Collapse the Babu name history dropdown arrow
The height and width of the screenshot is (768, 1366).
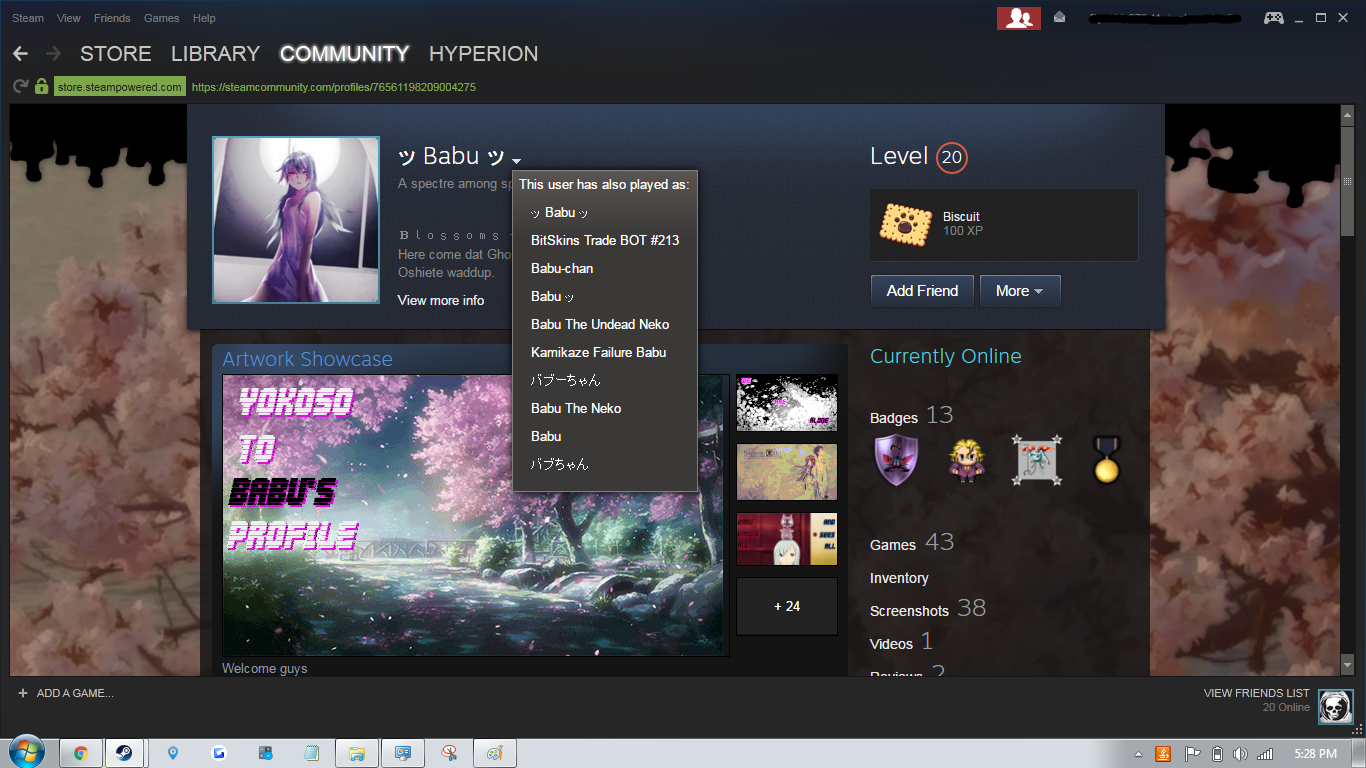[x=517, y=160]
